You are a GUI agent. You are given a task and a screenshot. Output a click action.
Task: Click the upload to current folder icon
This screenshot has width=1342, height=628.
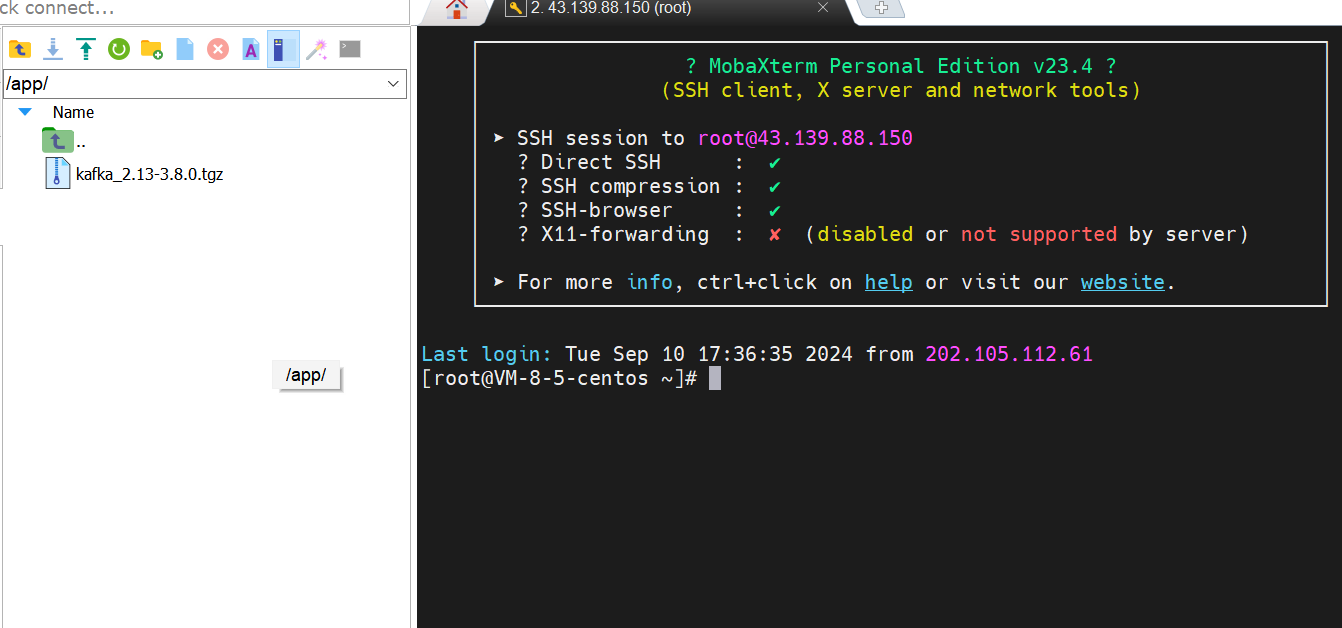coord(86,49)
